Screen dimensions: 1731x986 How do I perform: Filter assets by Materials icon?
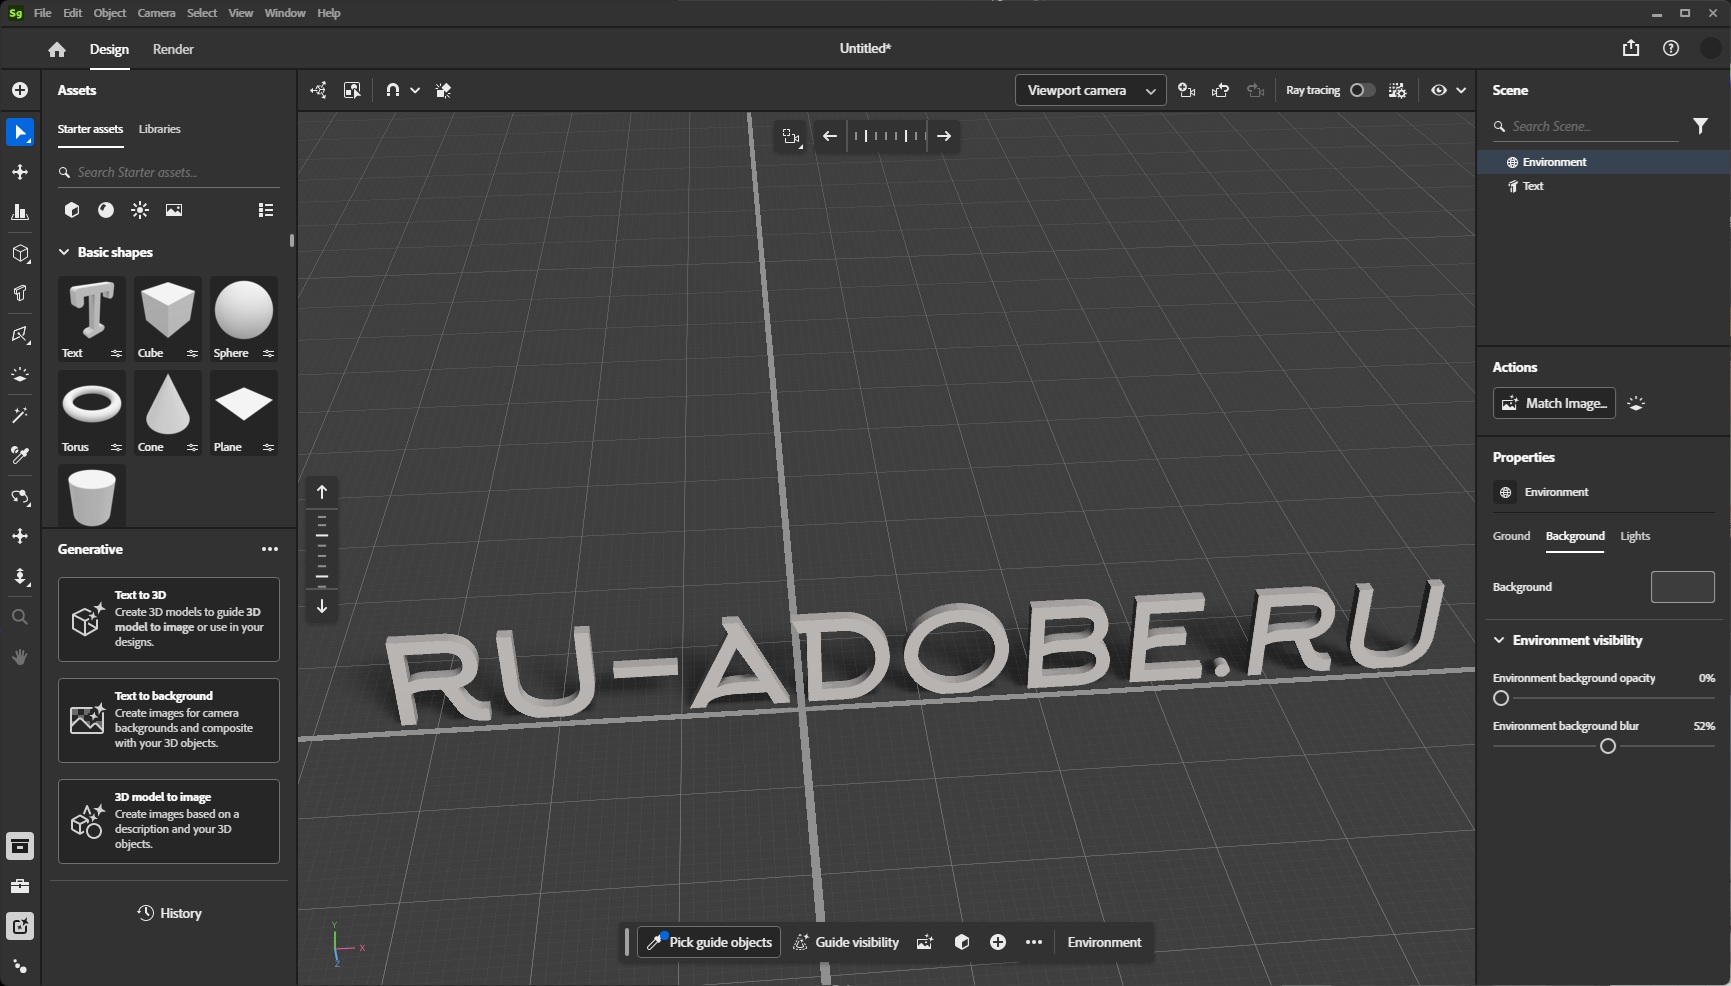pos(106,210)
